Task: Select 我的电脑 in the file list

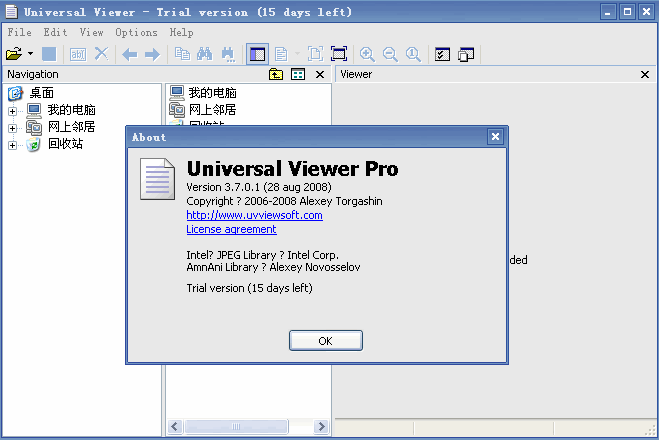Action: coord(212,92)
